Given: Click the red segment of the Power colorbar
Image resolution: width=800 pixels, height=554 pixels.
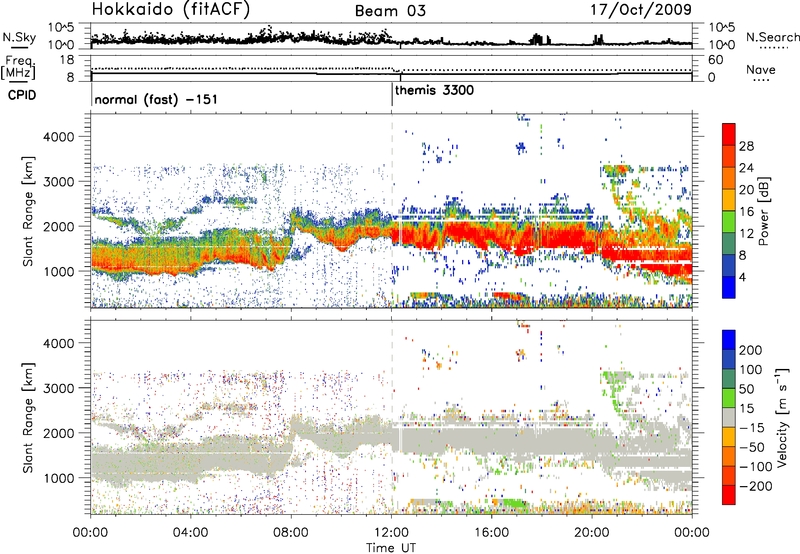Looking at the screenshot, I should coord(729,134).
